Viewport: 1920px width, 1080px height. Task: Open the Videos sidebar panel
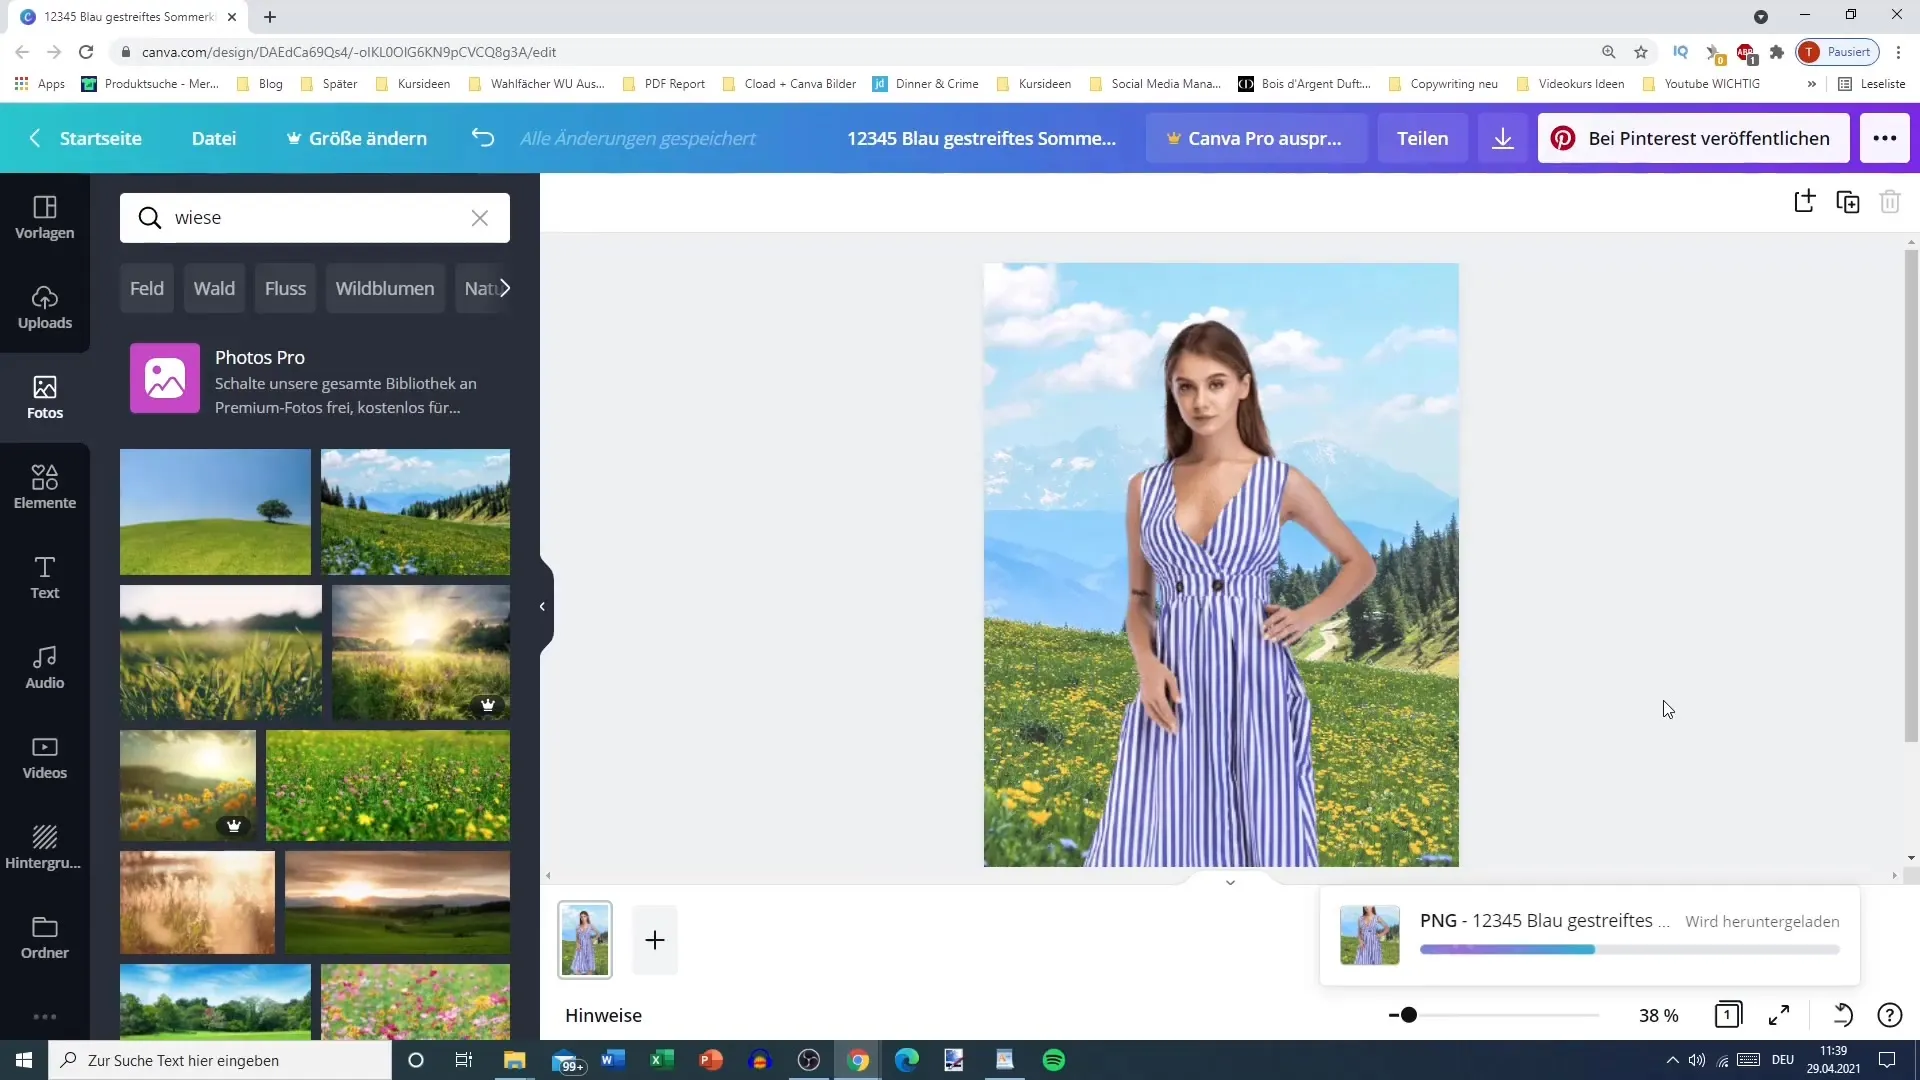[x=45, y=757]
